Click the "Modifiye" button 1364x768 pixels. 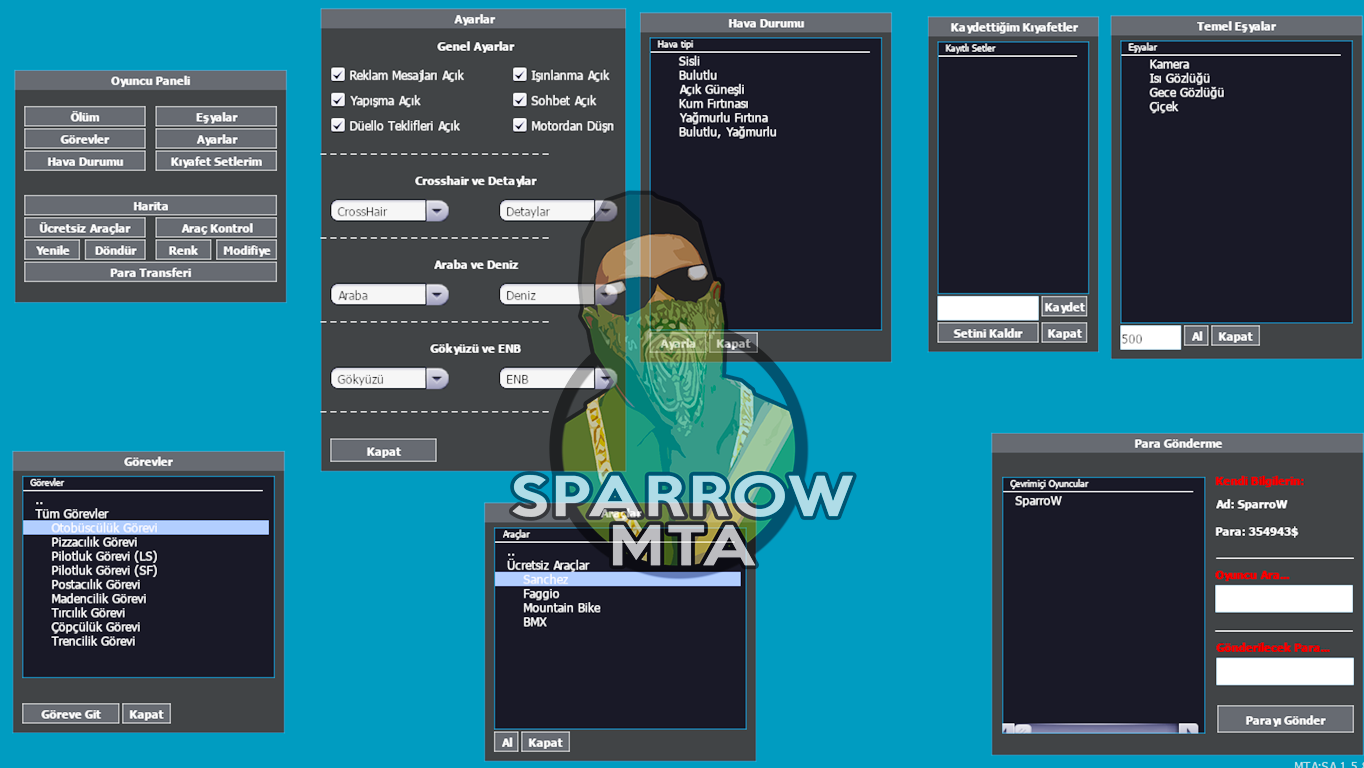click(x=246, y=250)
